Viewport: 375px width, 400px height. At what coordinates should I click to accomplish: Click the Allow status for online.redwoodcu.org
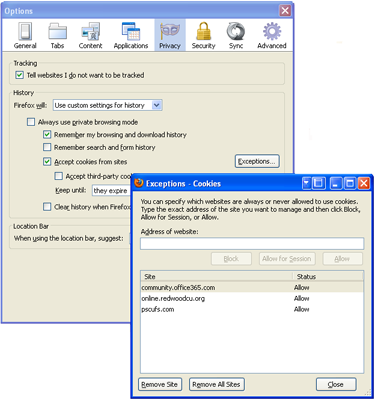301,298
